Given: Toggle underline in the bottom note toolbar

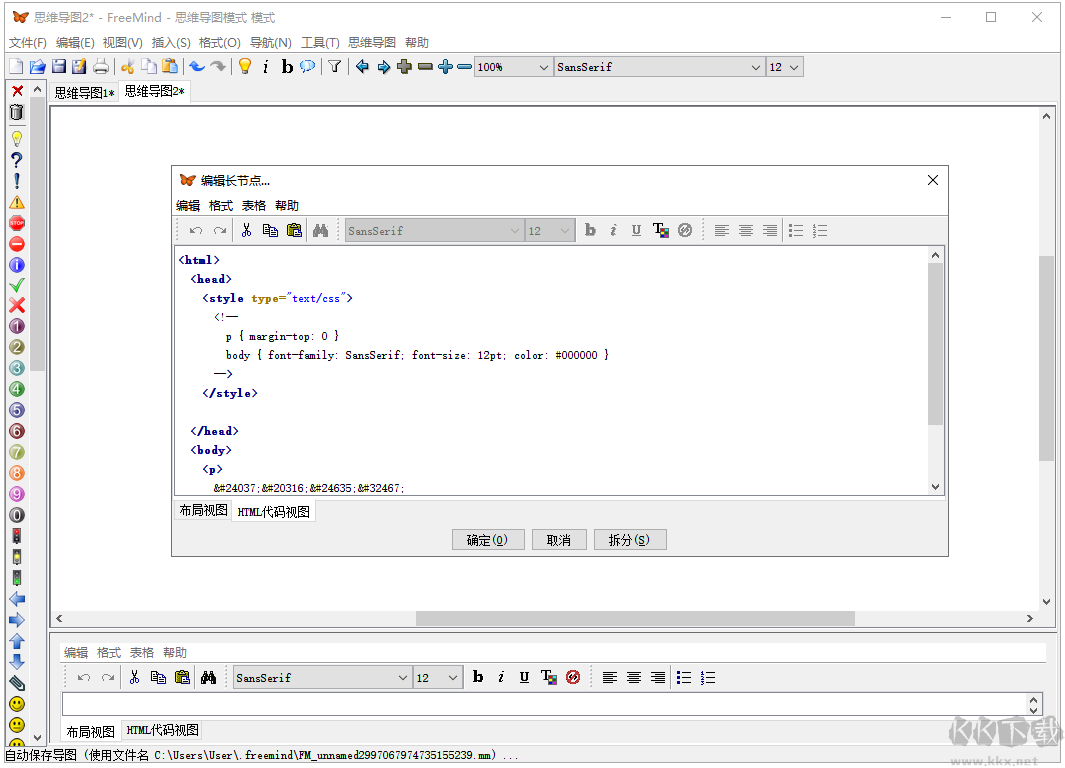Looking at the screenshot, I should coord(524,677).
